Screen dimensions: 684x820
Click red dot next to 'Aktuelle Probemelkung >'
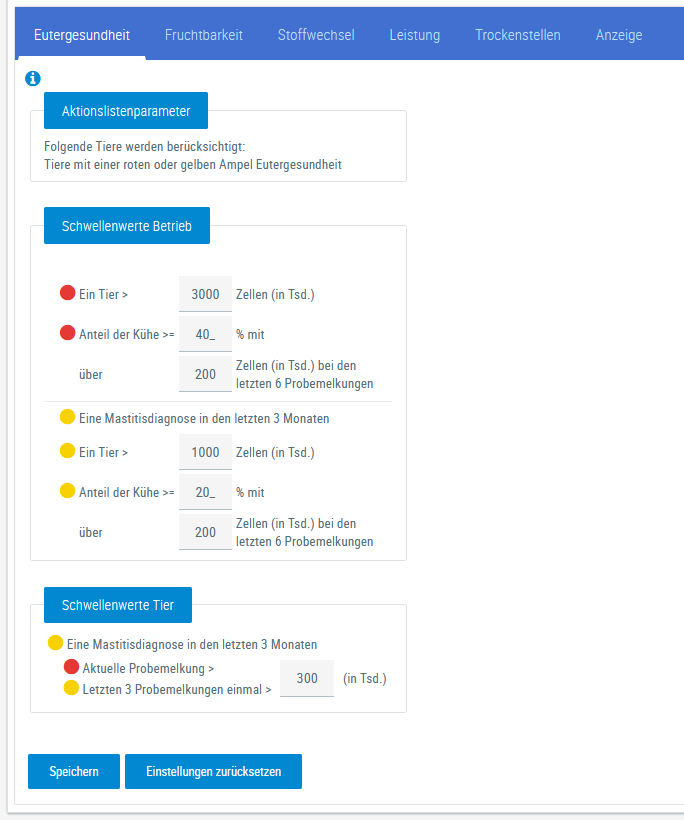tap(71, 667)
